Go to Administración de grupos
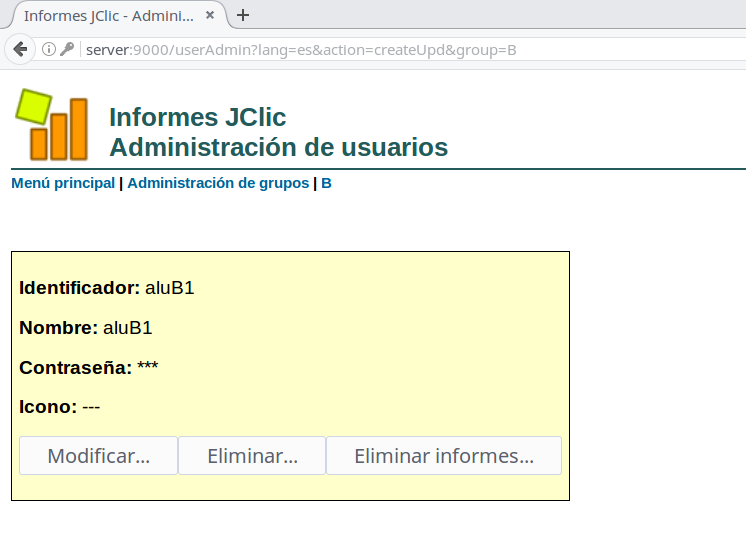This screenshot has height=553, width=746. pos(218,183)
